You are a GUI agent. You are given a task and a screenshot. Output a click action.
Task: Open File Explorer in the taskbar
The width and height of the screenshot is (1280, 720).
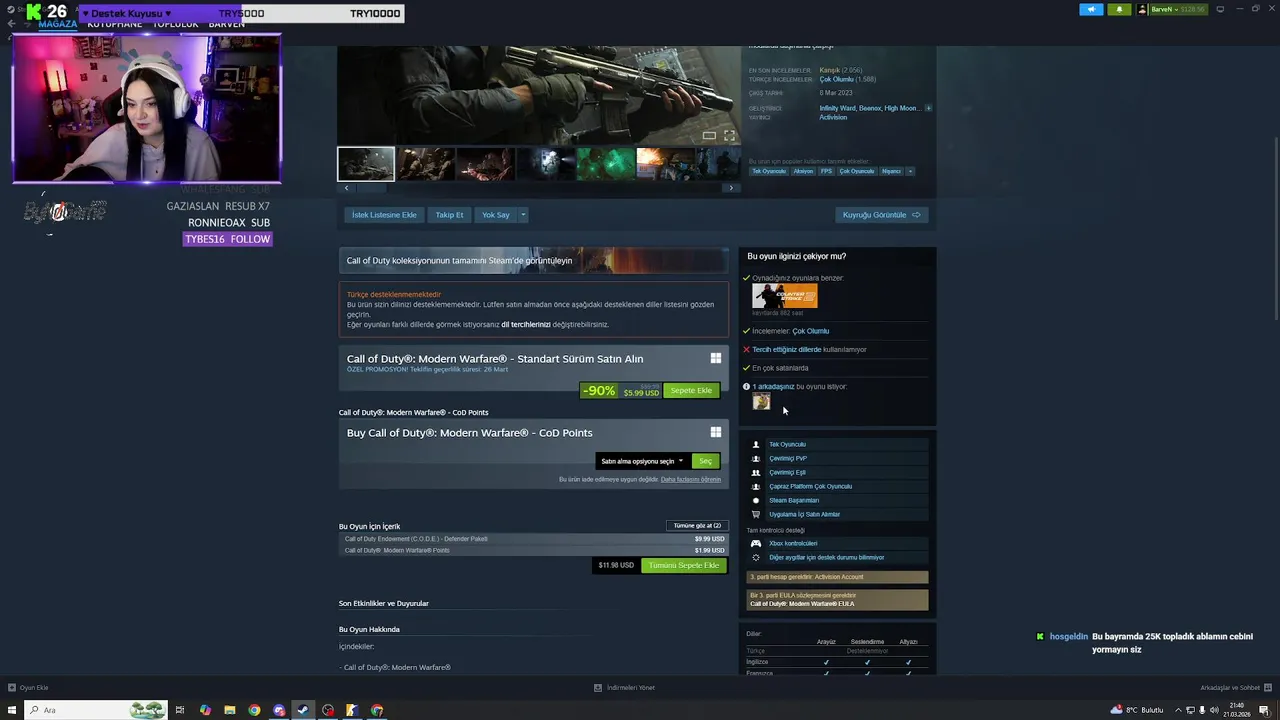click(229, 710)
